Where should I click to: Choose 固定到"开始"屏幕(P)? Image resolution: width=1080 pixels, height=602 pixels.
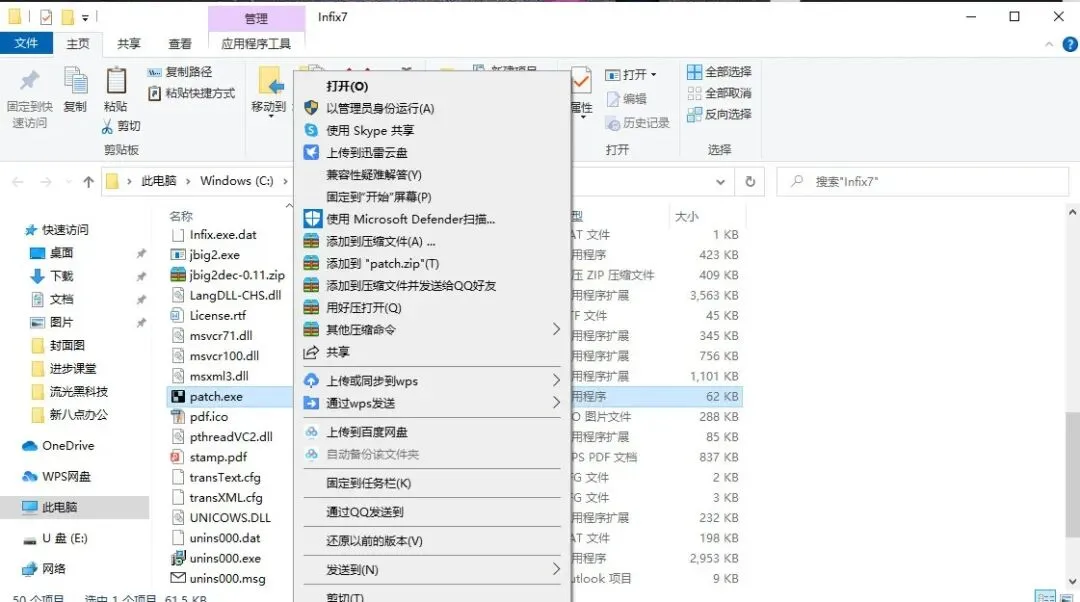433,197
